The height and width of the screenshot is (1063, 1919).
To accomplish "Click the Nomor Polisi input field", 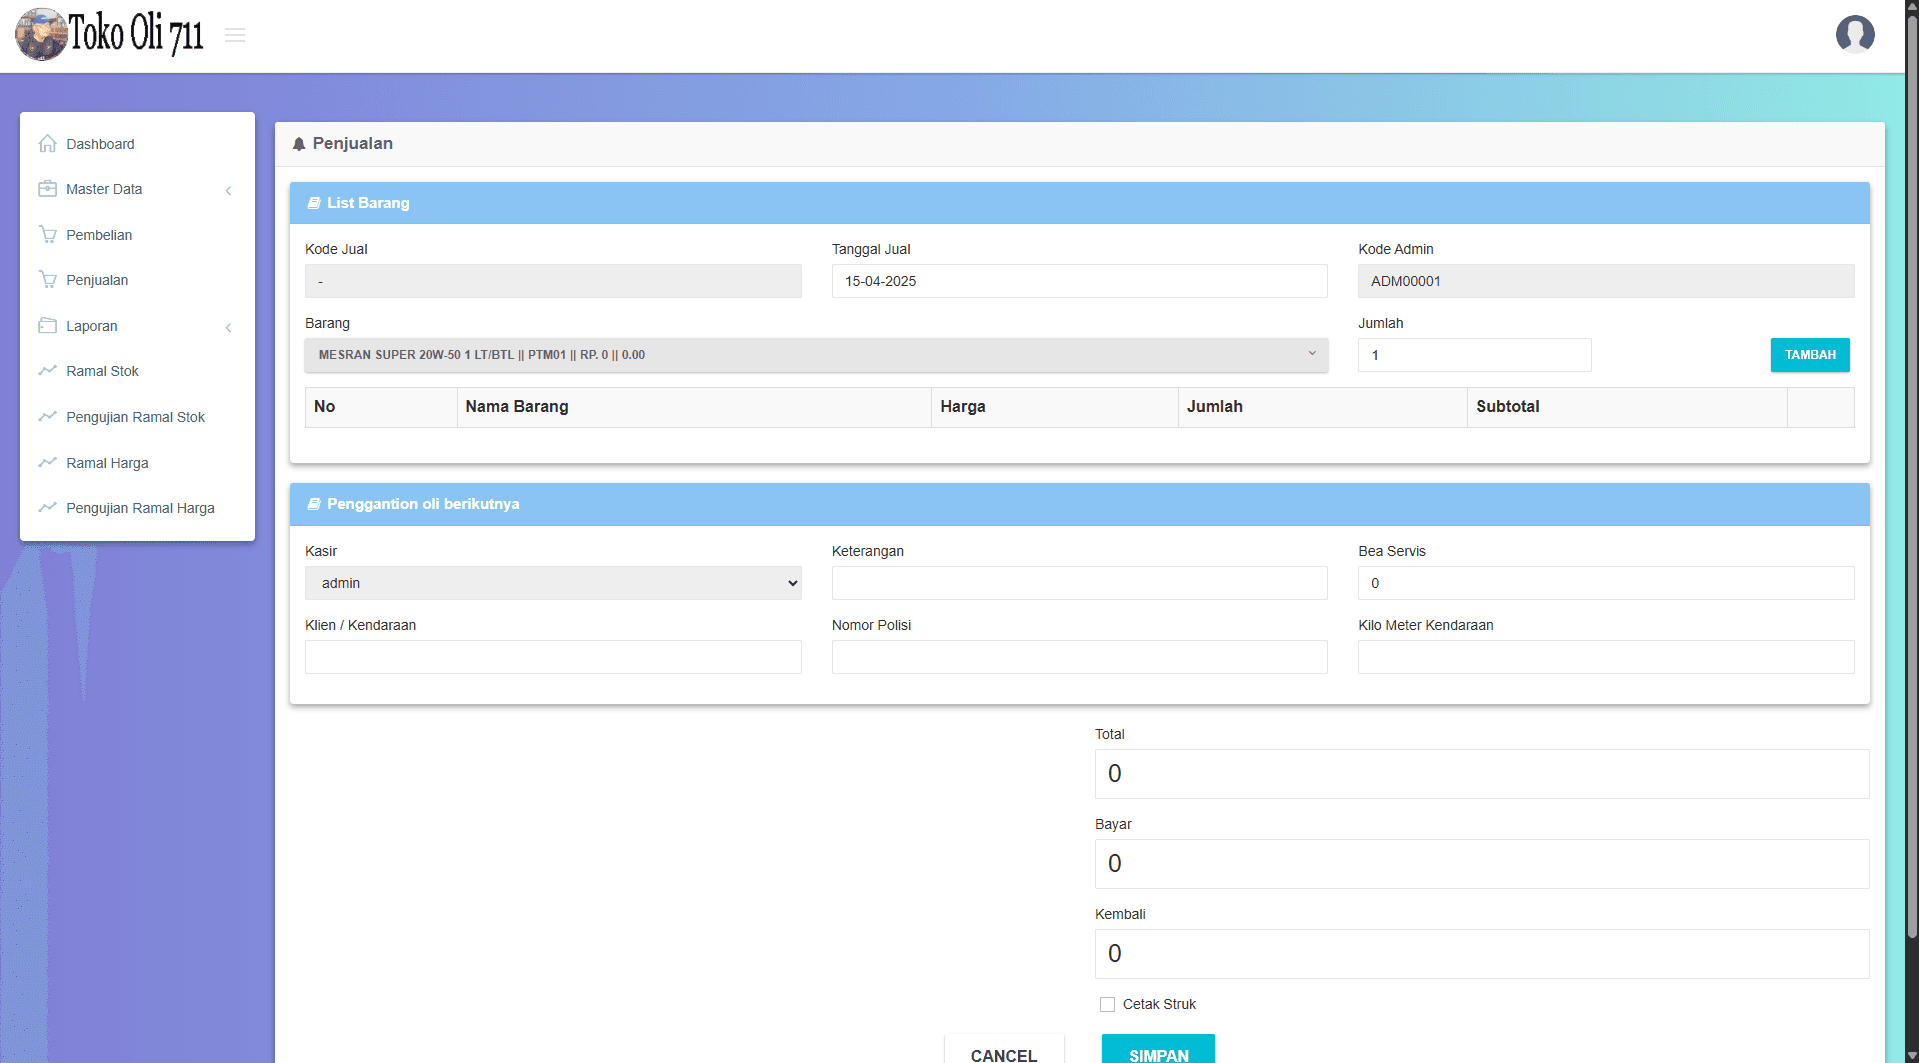I will (x=1079, y=657).
